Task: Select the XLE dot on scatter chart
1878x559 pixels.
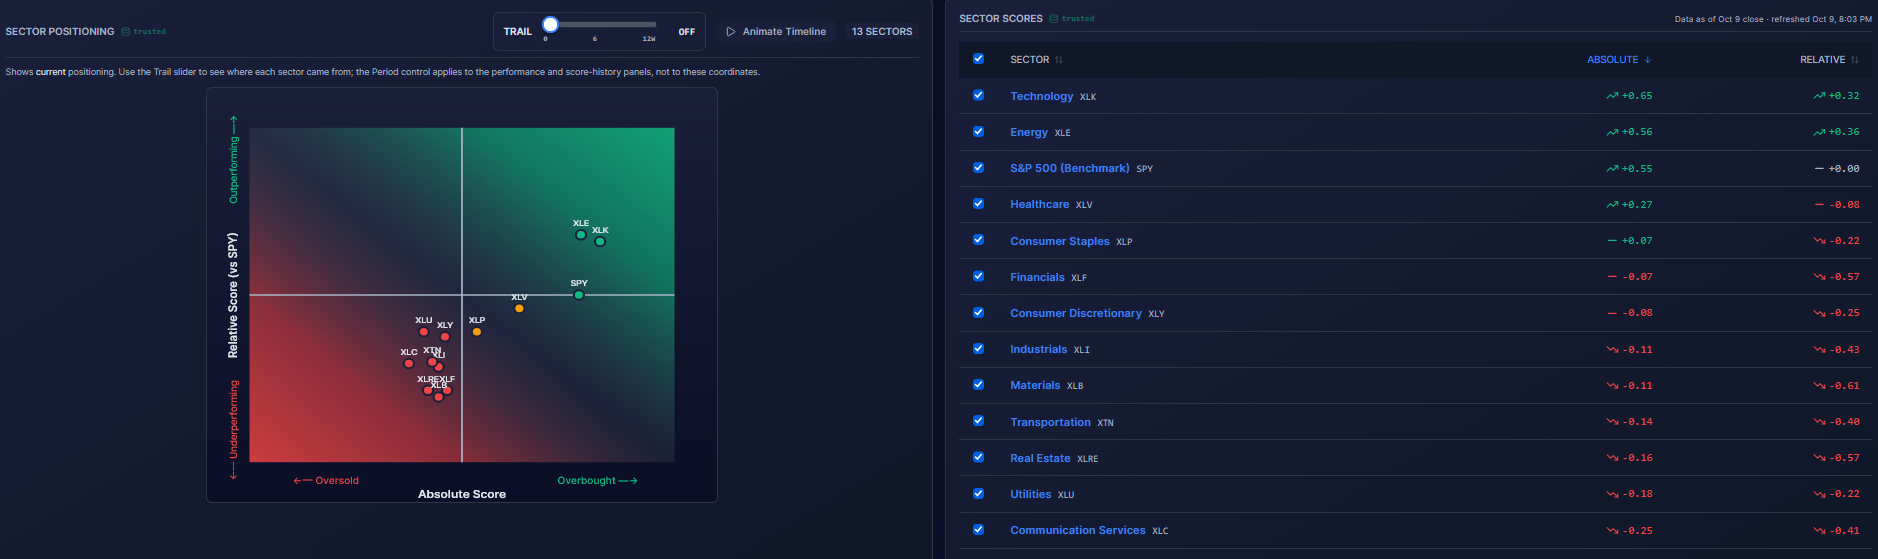Action: click(x=581, y=235)
